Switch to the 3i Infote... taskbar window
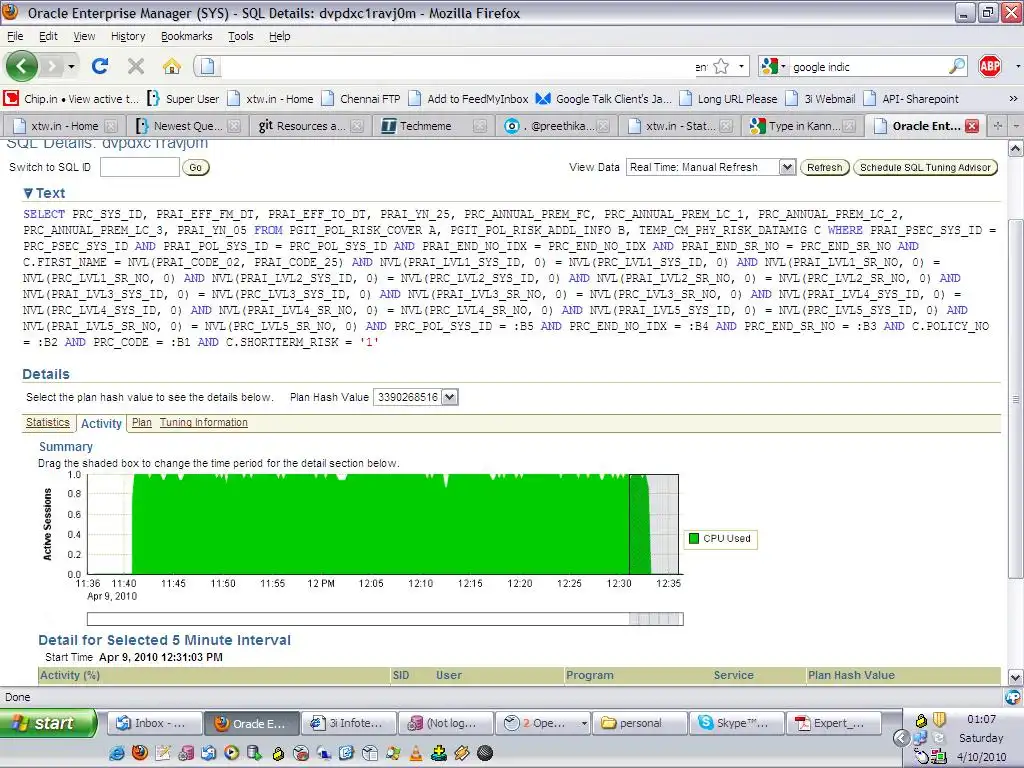Image resolution: width=1024 pixels, height=768 pixels. (x=347, y=723)
